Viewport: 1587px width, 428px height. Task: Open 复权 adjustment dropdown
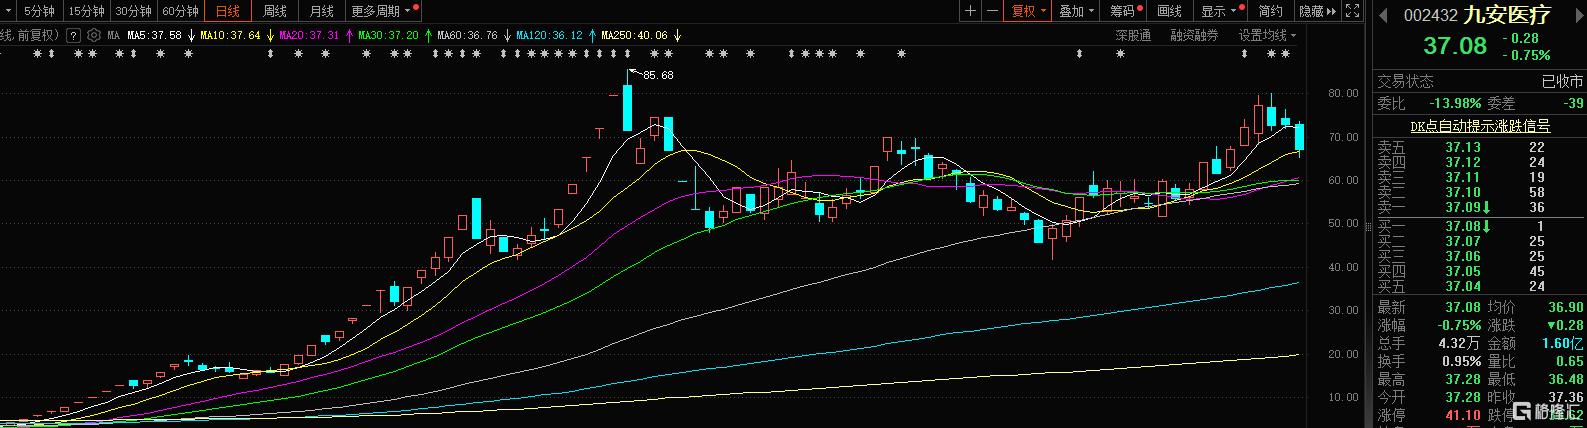pyautogui.click(x=1028, y=11)
